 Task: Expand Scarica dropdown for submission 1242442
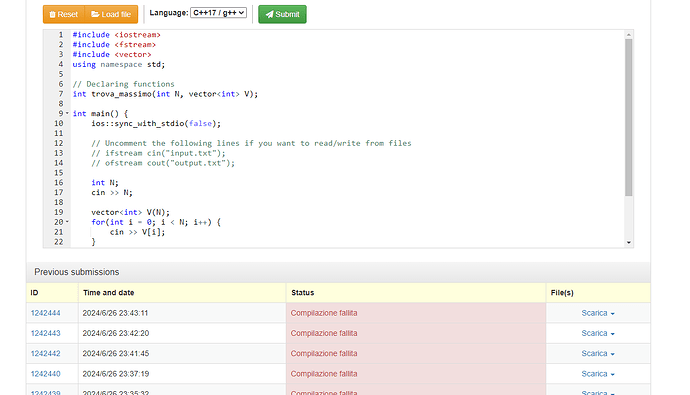(598, 354)
